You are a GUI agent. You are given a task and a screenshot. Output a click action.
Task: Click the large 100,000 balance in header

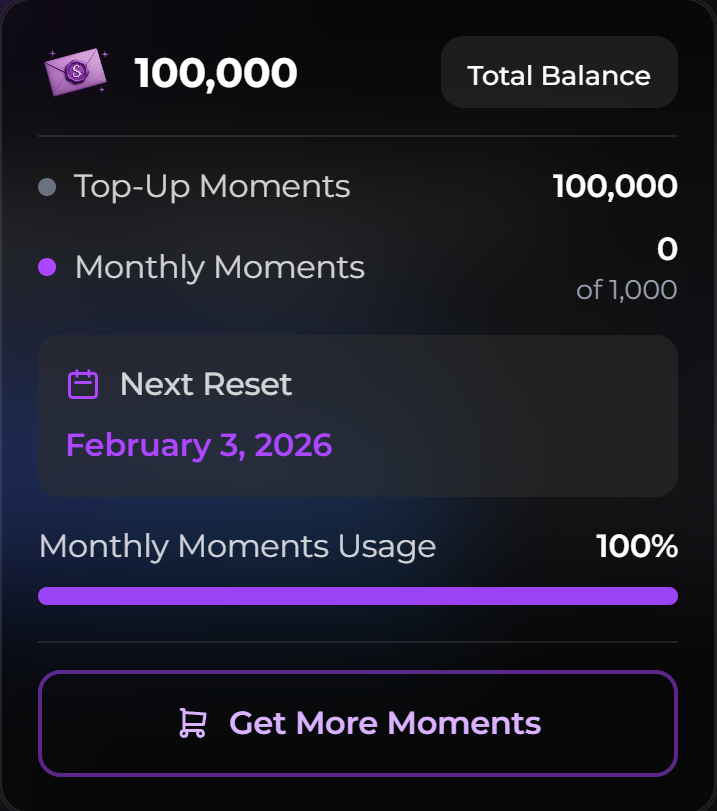click(x=216, y=73)
